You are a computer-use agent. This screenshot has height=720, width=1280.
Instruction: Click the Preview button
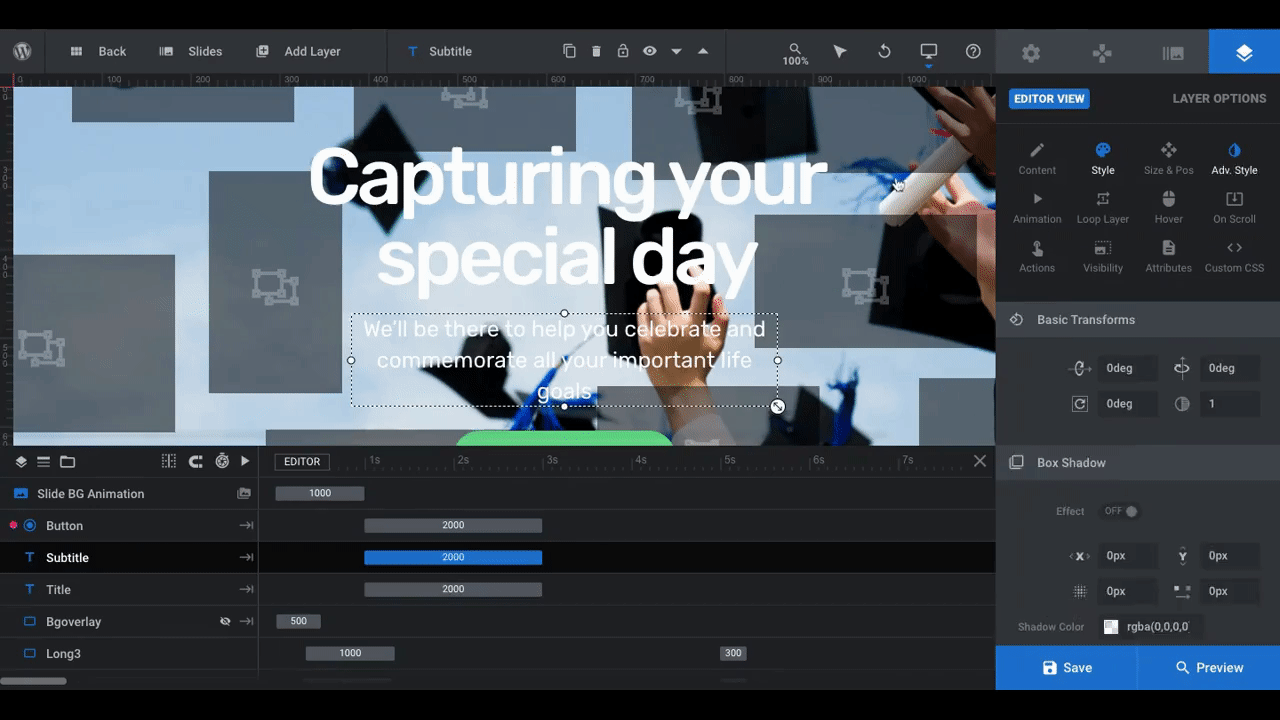(x=1209, y=667)
